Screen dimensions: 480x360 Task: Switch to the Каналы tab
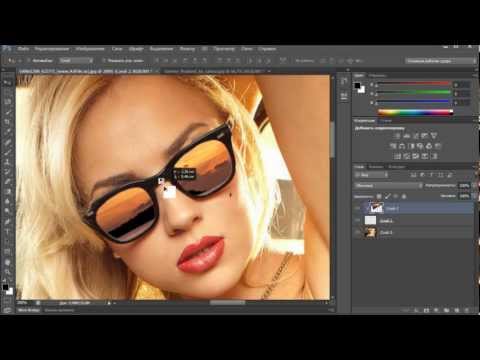(376, 166)
